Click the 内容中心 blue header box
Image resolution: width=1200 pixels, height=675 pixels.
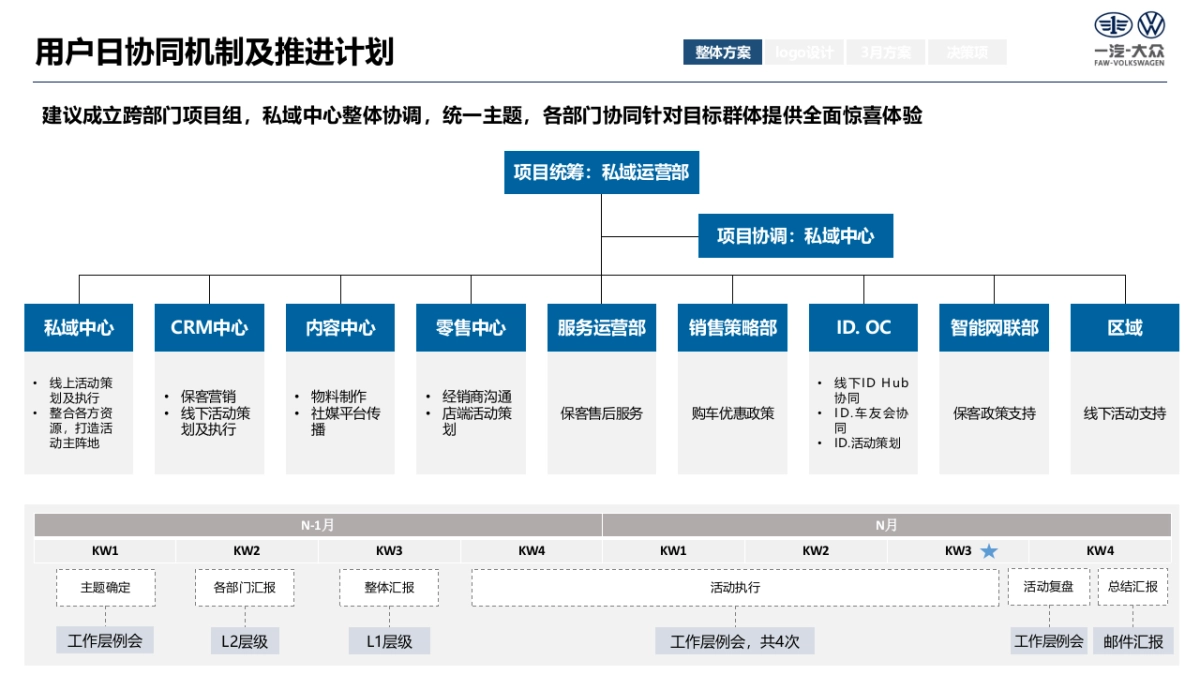pos(339,326)
